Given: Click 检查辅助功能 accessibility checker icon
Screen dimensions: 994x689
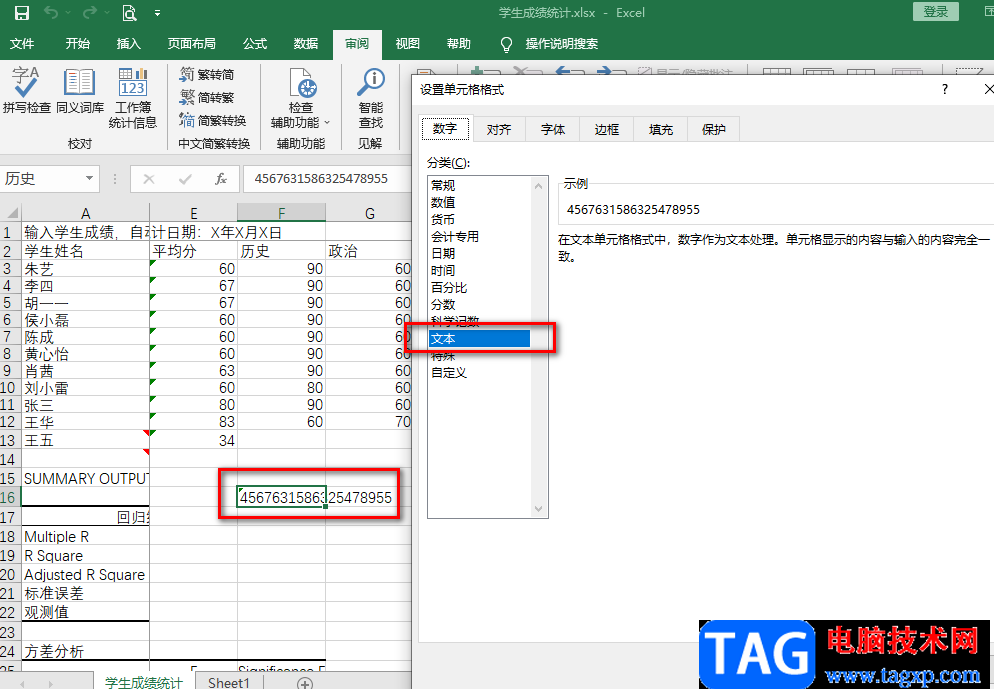Looking at the screenshot, I should (302, 83).
